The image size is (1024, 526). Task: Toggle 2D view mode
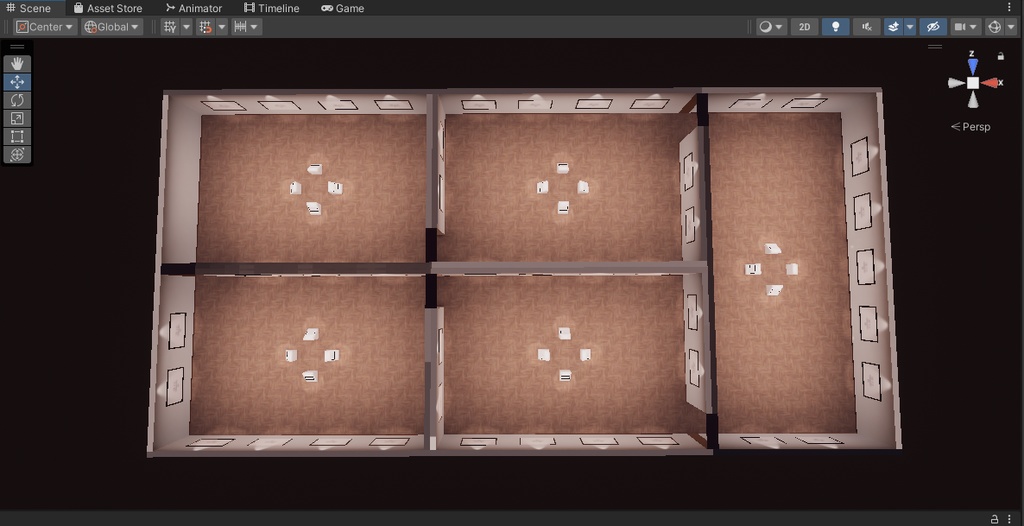coord(805,27)
